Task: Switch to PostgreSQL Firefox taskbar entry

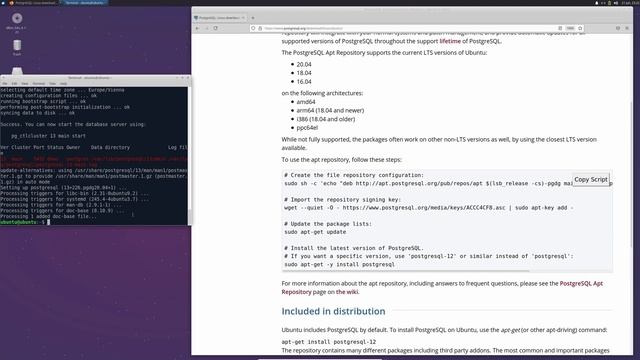Action: pos(34,3)
